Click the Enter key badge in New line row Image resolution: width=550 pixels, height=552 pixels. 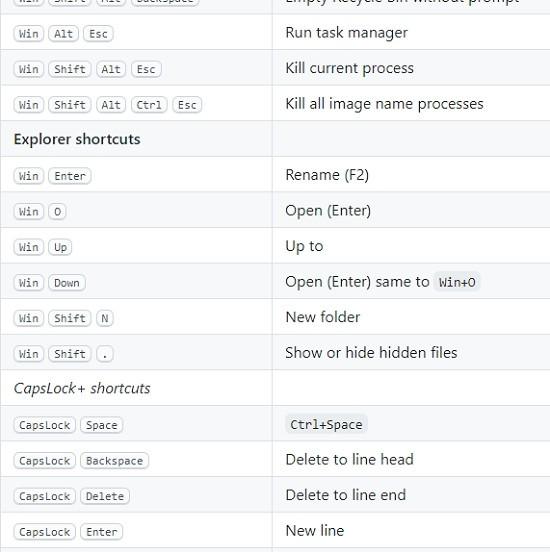tap(101, 532)
